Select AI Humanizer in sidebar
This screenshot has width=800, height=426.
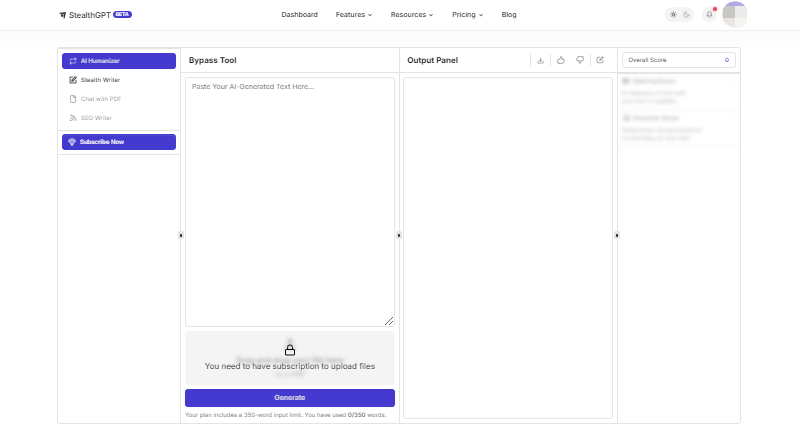pyautogui.click(x=119, y=61)
